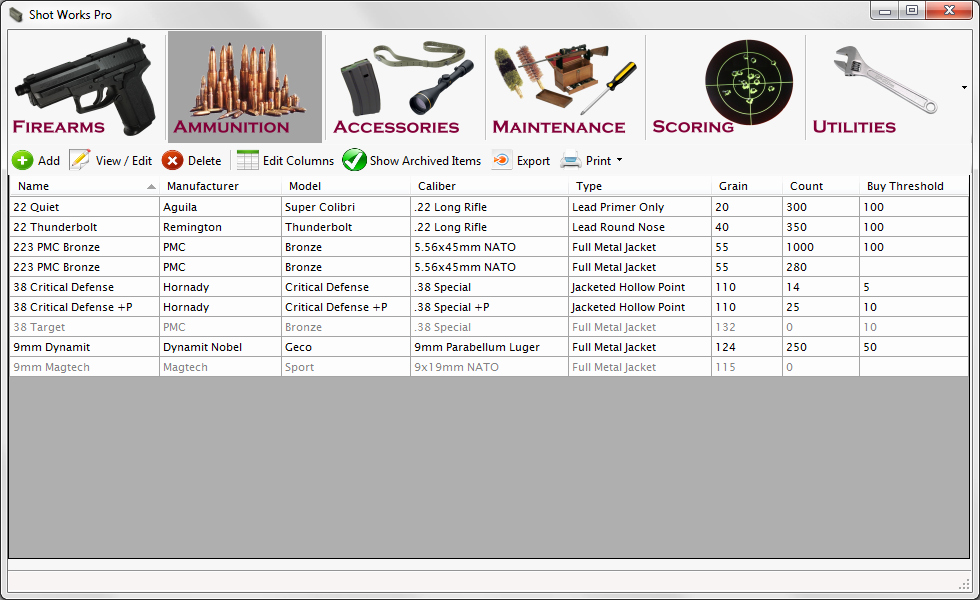This screenshot has width=980, height=600.
Task: Select the archived 9mm Magtech row
Action: click(x=489, y=367)
